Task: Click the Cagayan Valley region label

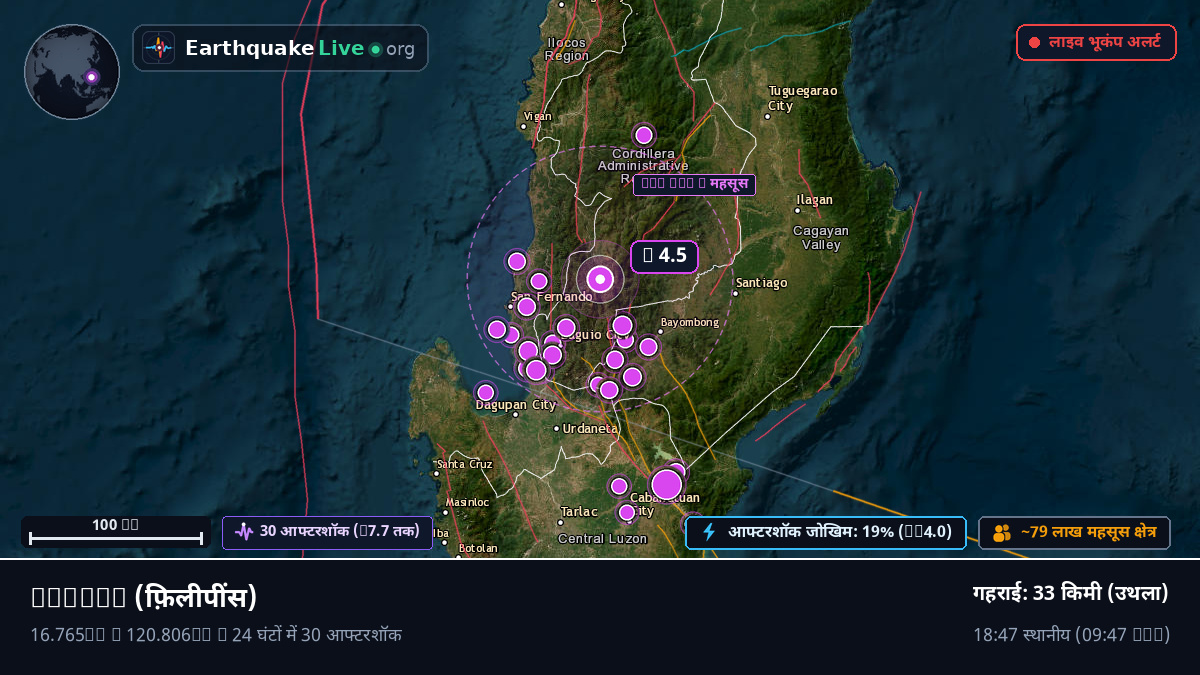Action: click(821, 237)
